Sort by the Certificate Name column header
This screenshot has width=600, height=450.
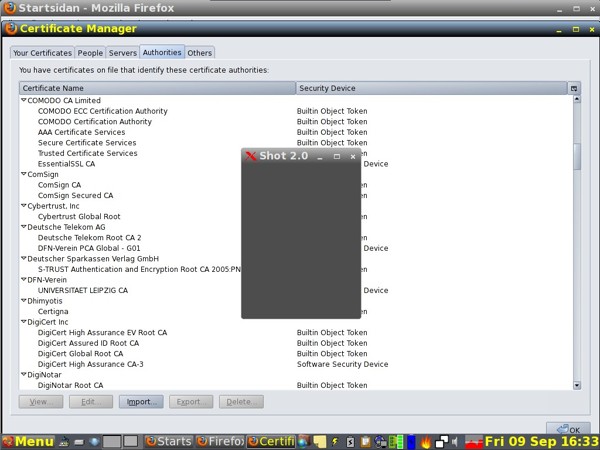[157, 88]
